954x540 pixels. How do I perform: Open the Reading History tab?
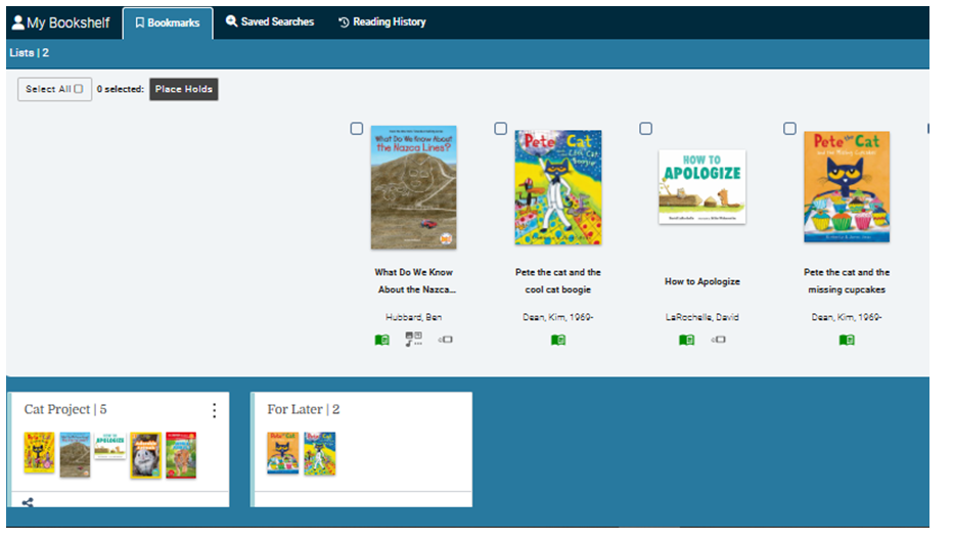click(382, 22)
